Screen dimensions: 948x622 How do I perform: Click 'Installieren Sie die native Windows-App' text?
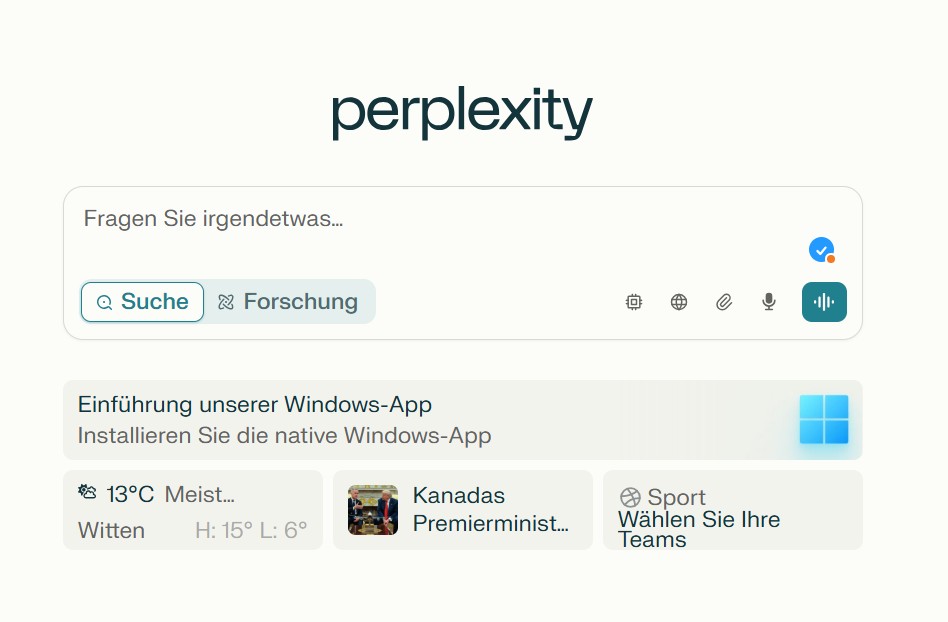coord(284,435)
